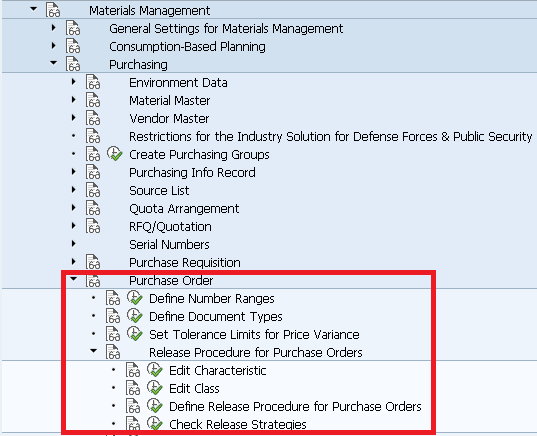Open documentation icon for Define Release Procedure
Image resolution: width=537 pixels, height=436 pixels.
[x=133, y=406]
